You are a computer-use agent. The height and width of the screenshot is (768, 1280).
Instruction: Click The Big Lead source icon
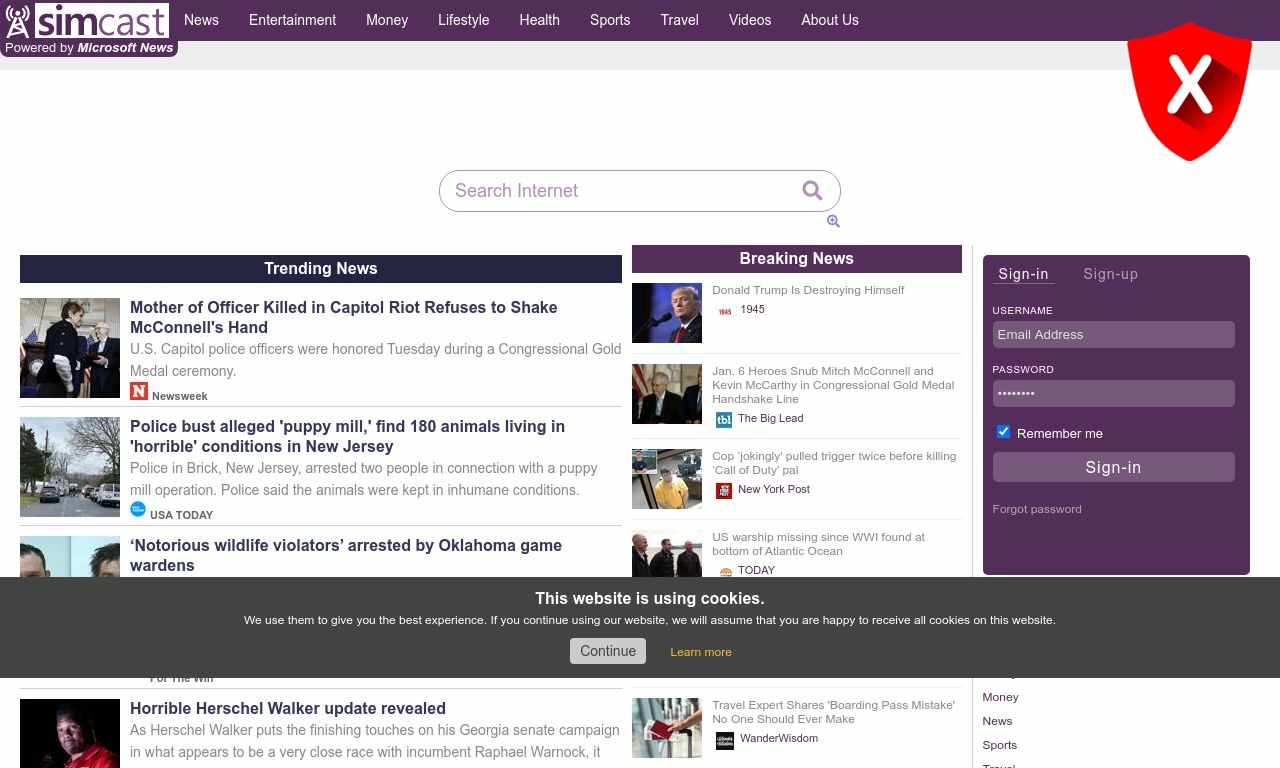[x=724, y=419]
